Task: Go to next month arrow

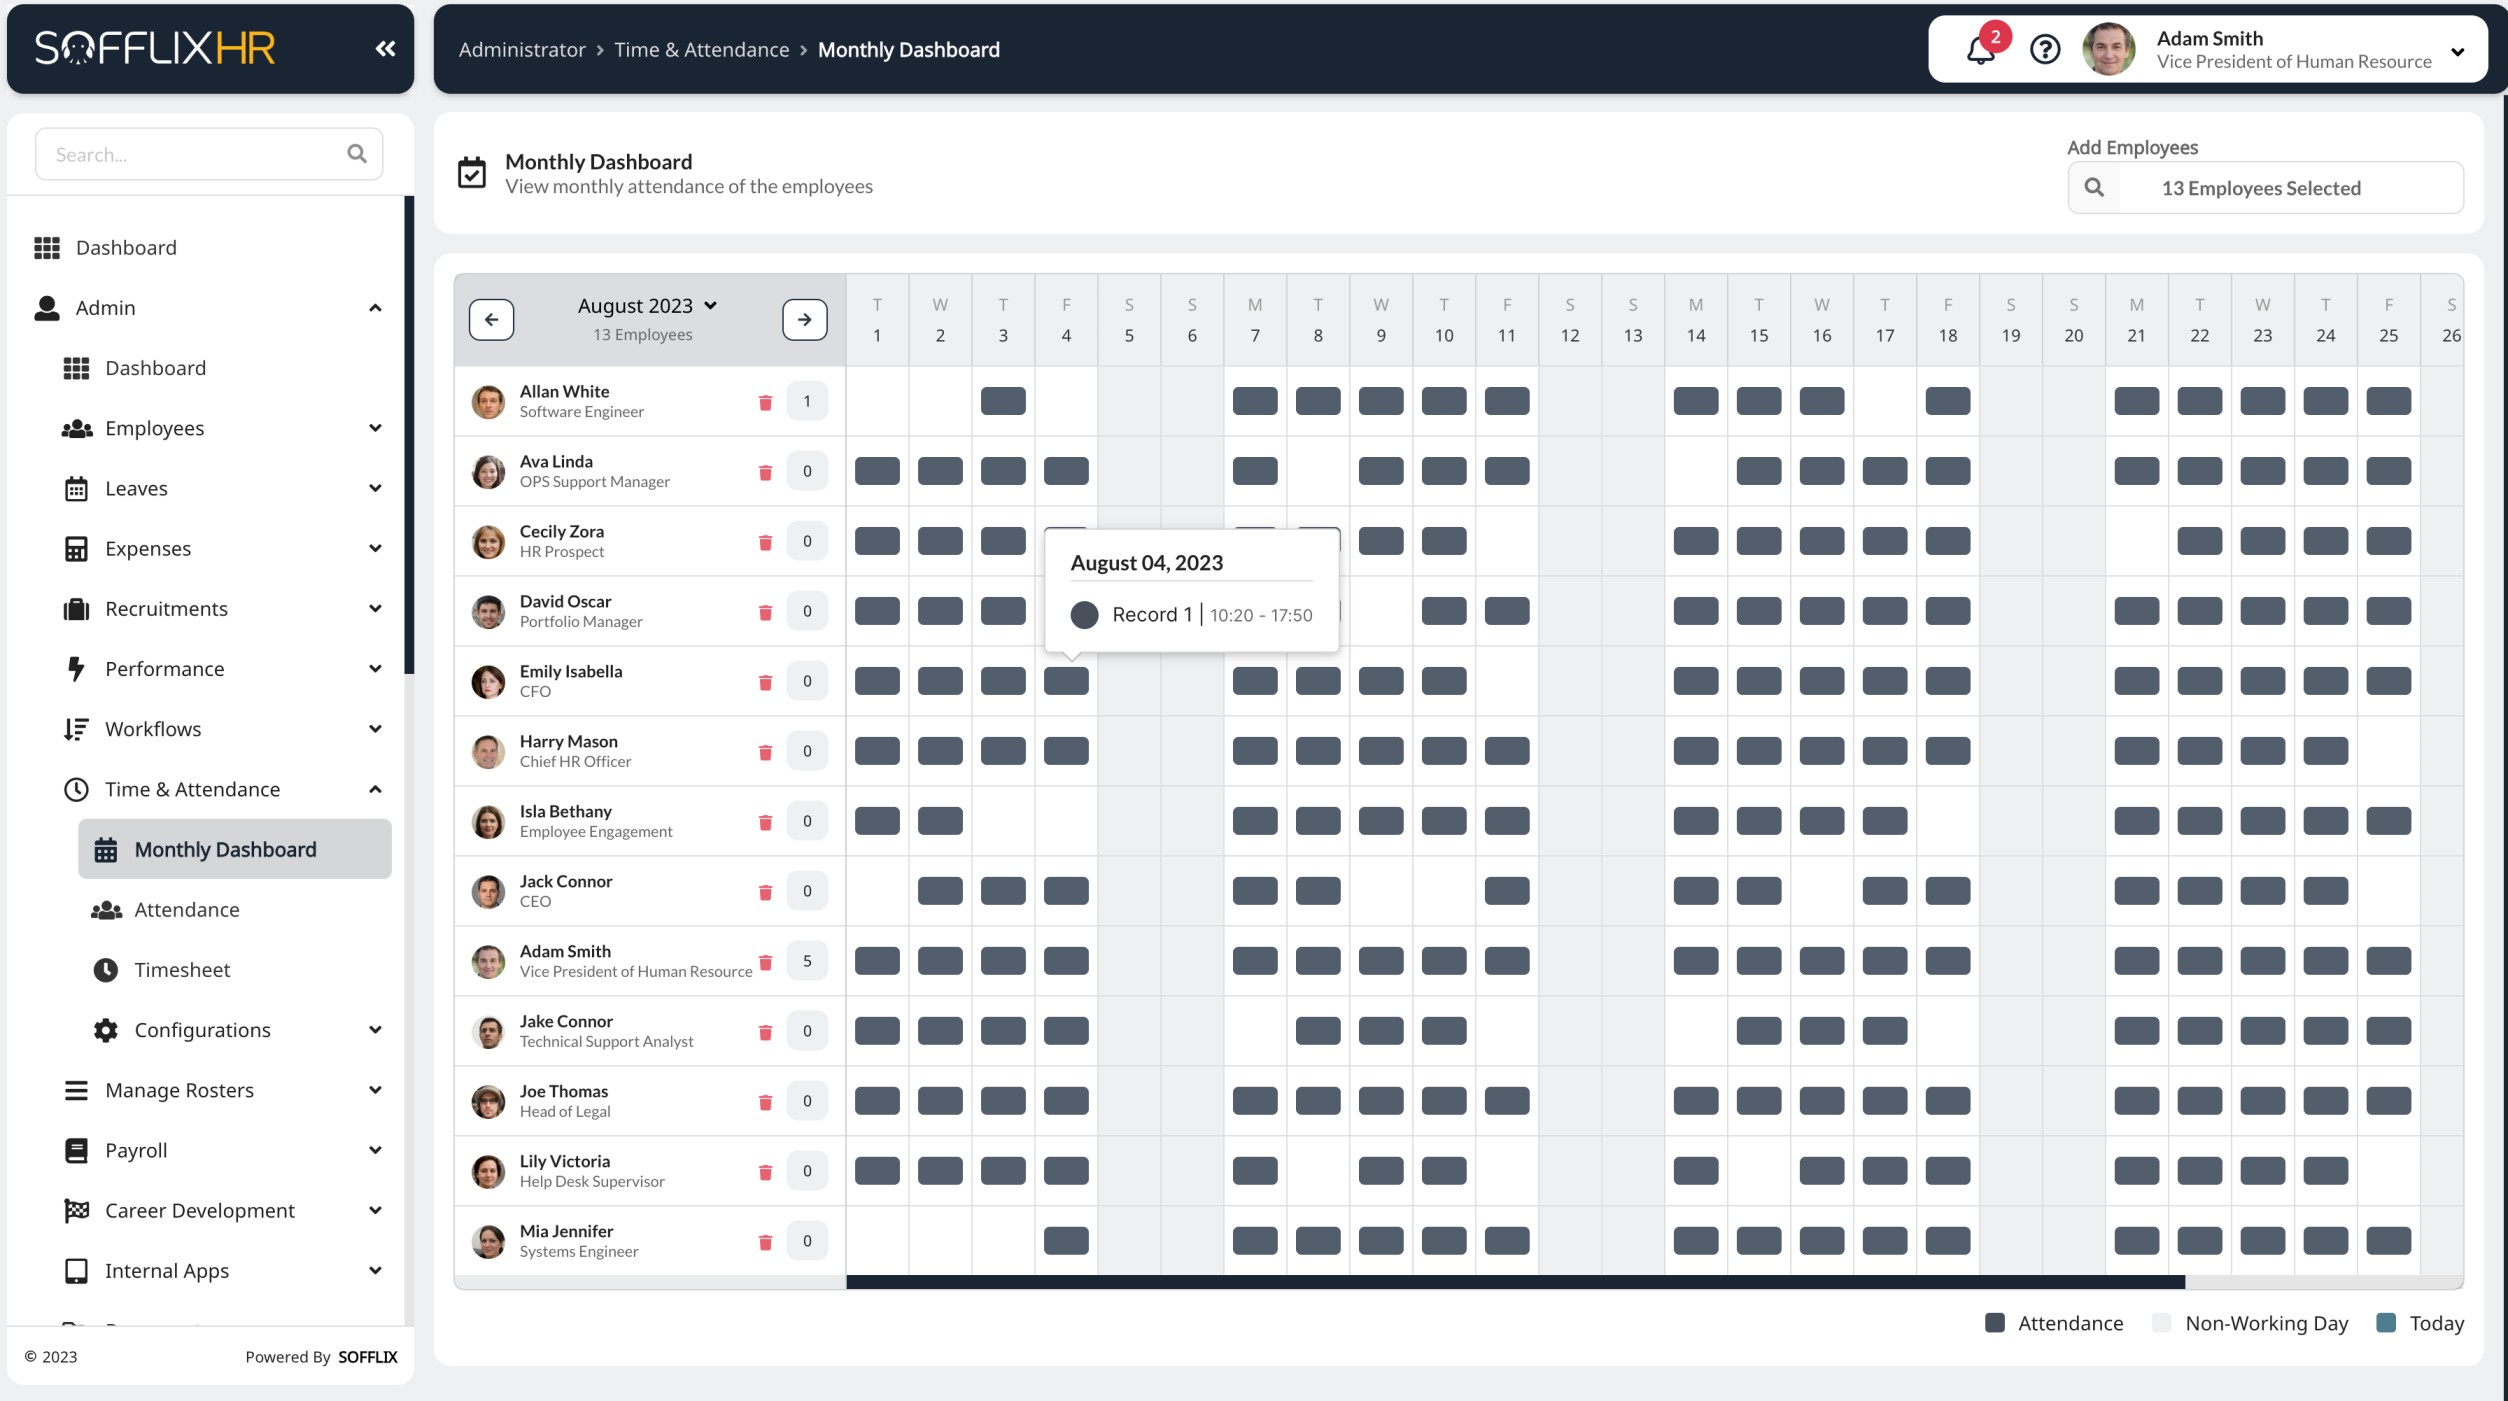Action: [x=804, y=320]
